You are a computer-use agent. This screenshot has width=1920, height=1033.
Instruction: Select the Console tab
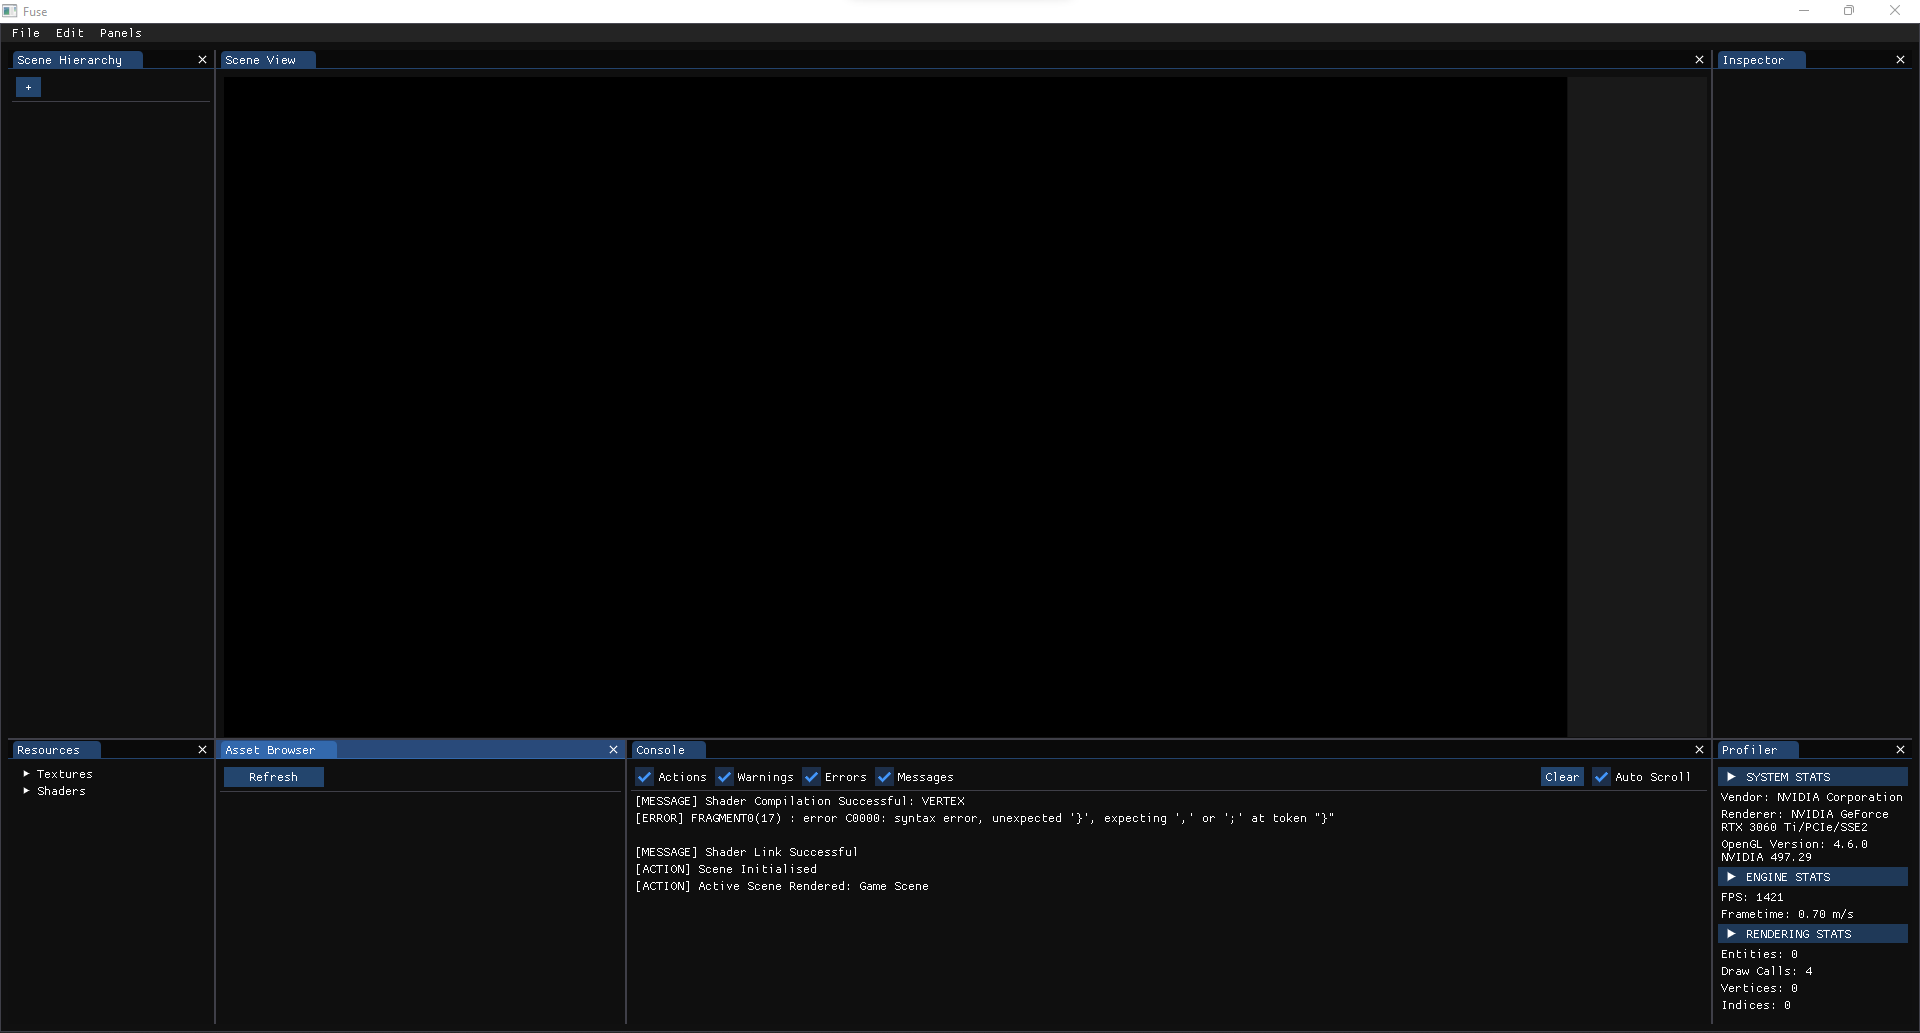click(x=668, y=750)
